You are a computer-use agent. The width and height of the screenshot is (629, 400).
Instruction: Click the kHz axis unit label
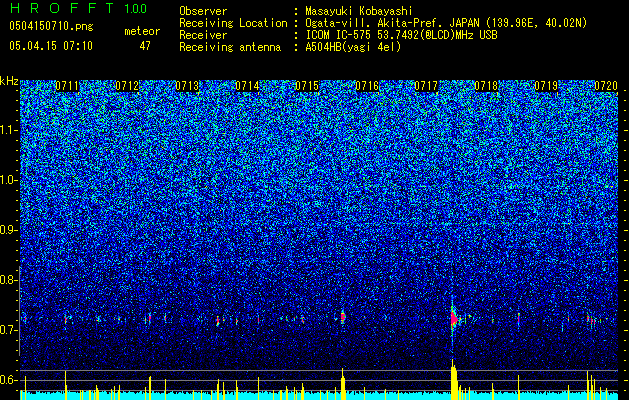click(9, 81)
